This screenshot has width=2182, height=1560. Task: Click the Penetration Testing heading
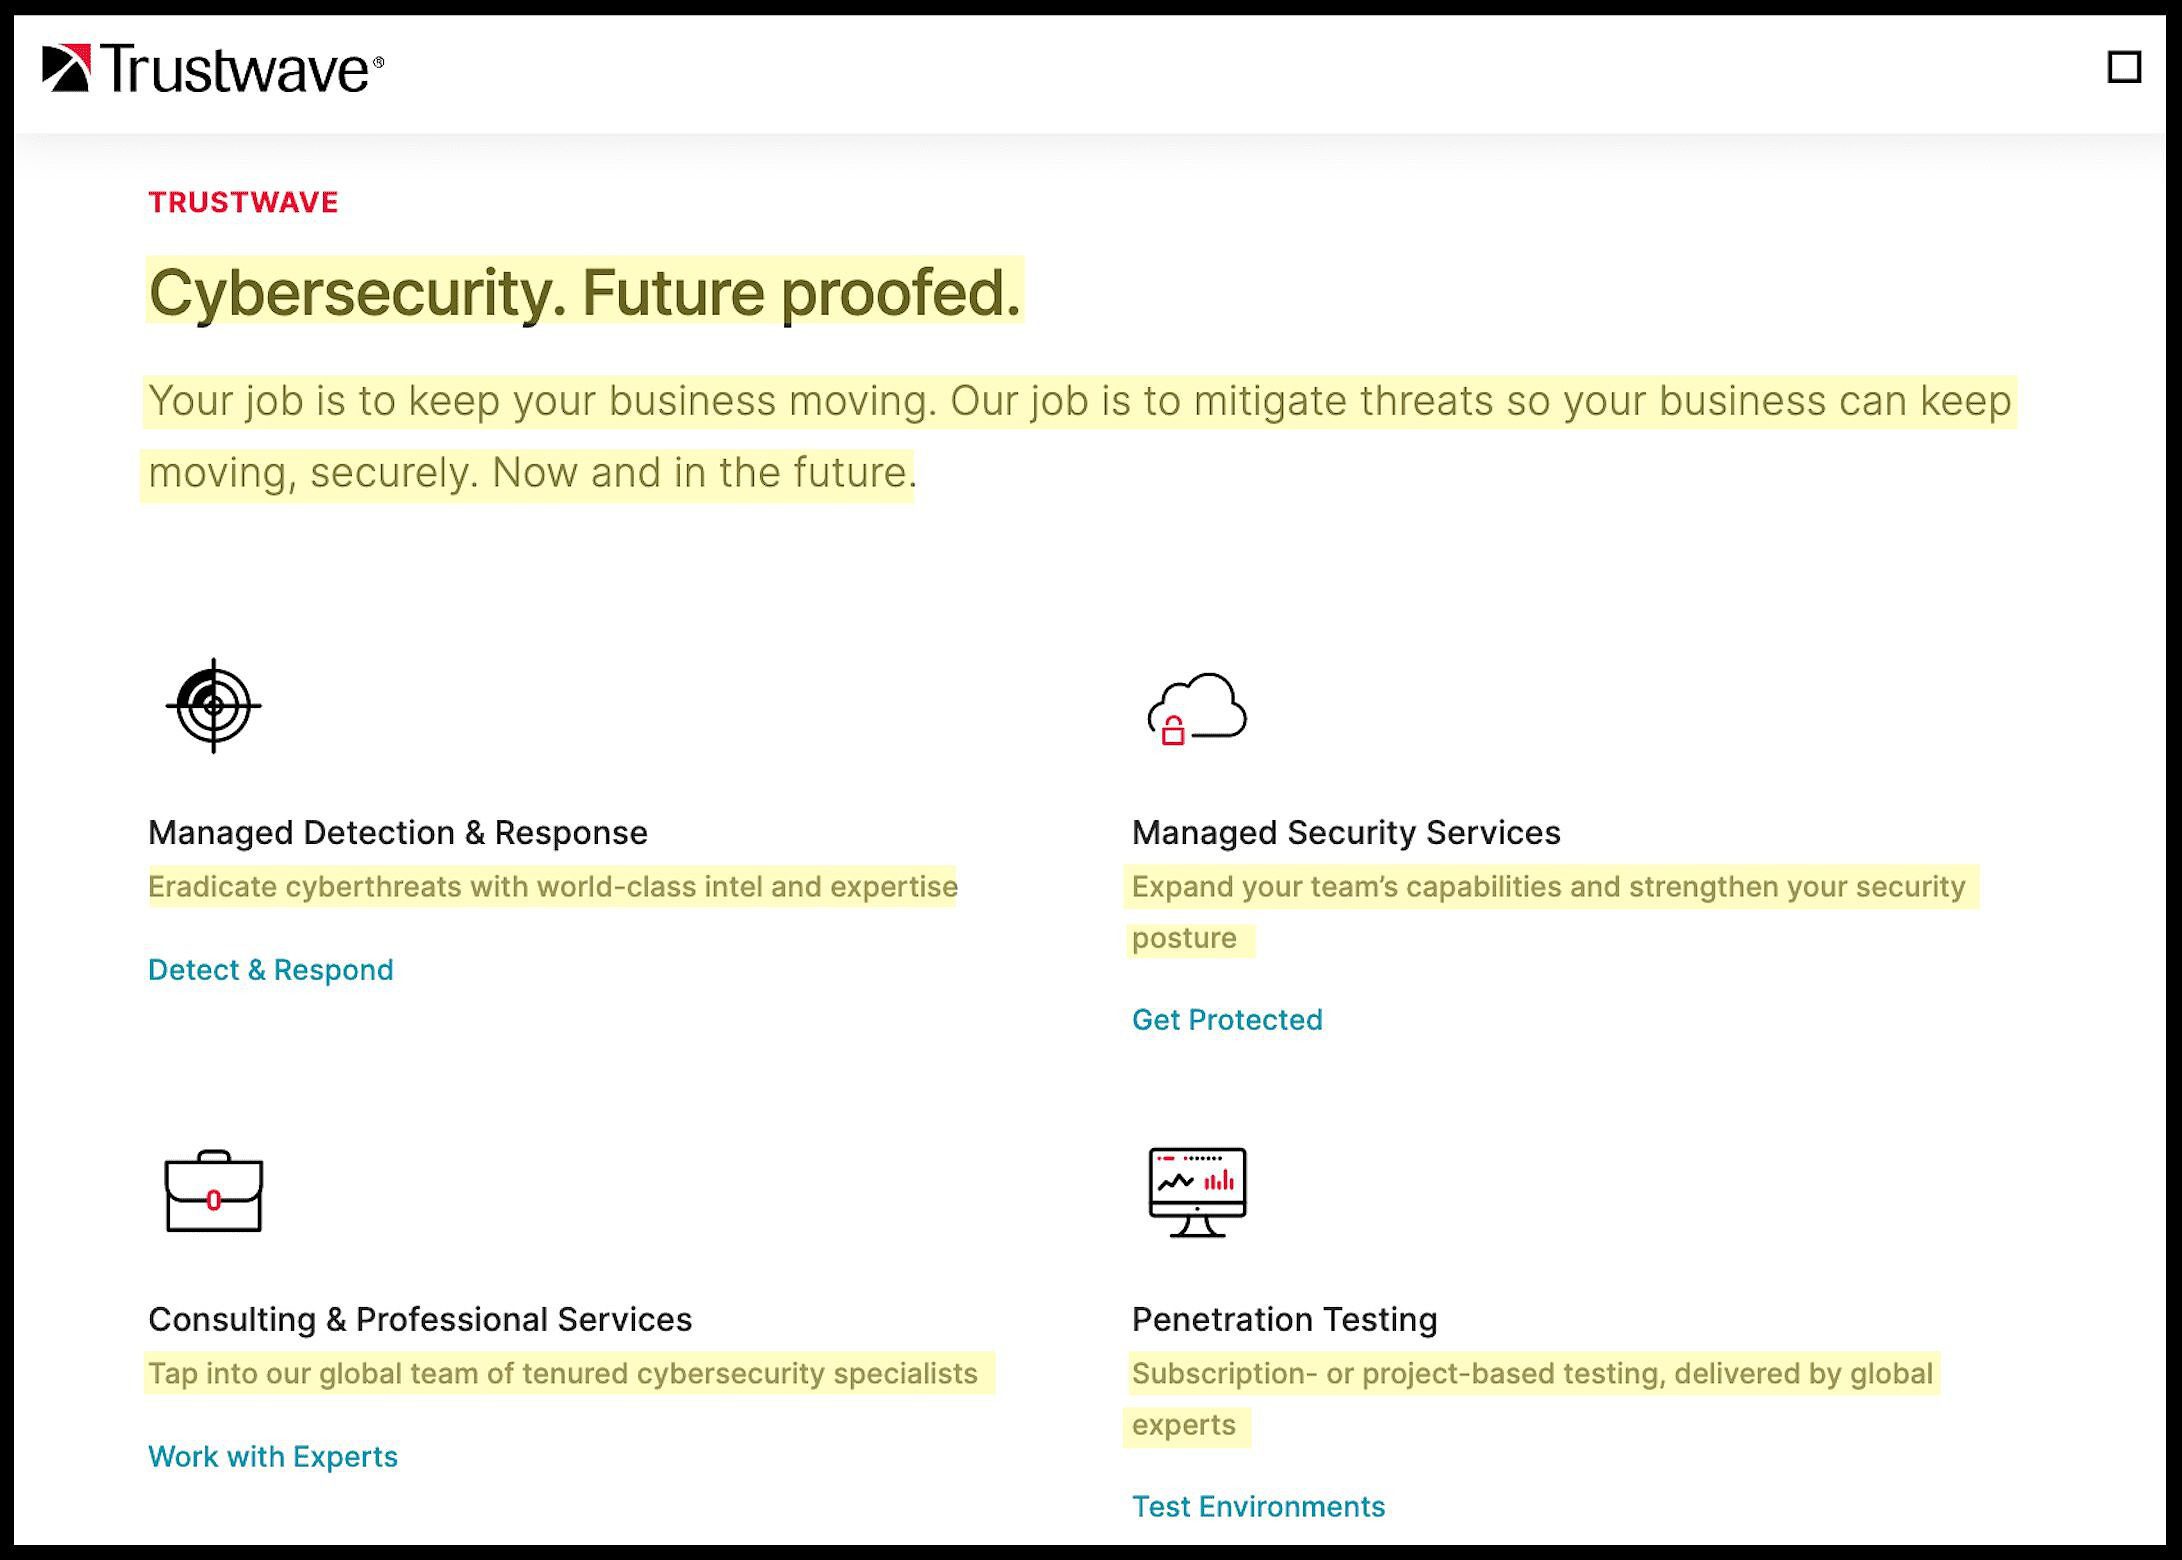click(x=1285, y=1320)
